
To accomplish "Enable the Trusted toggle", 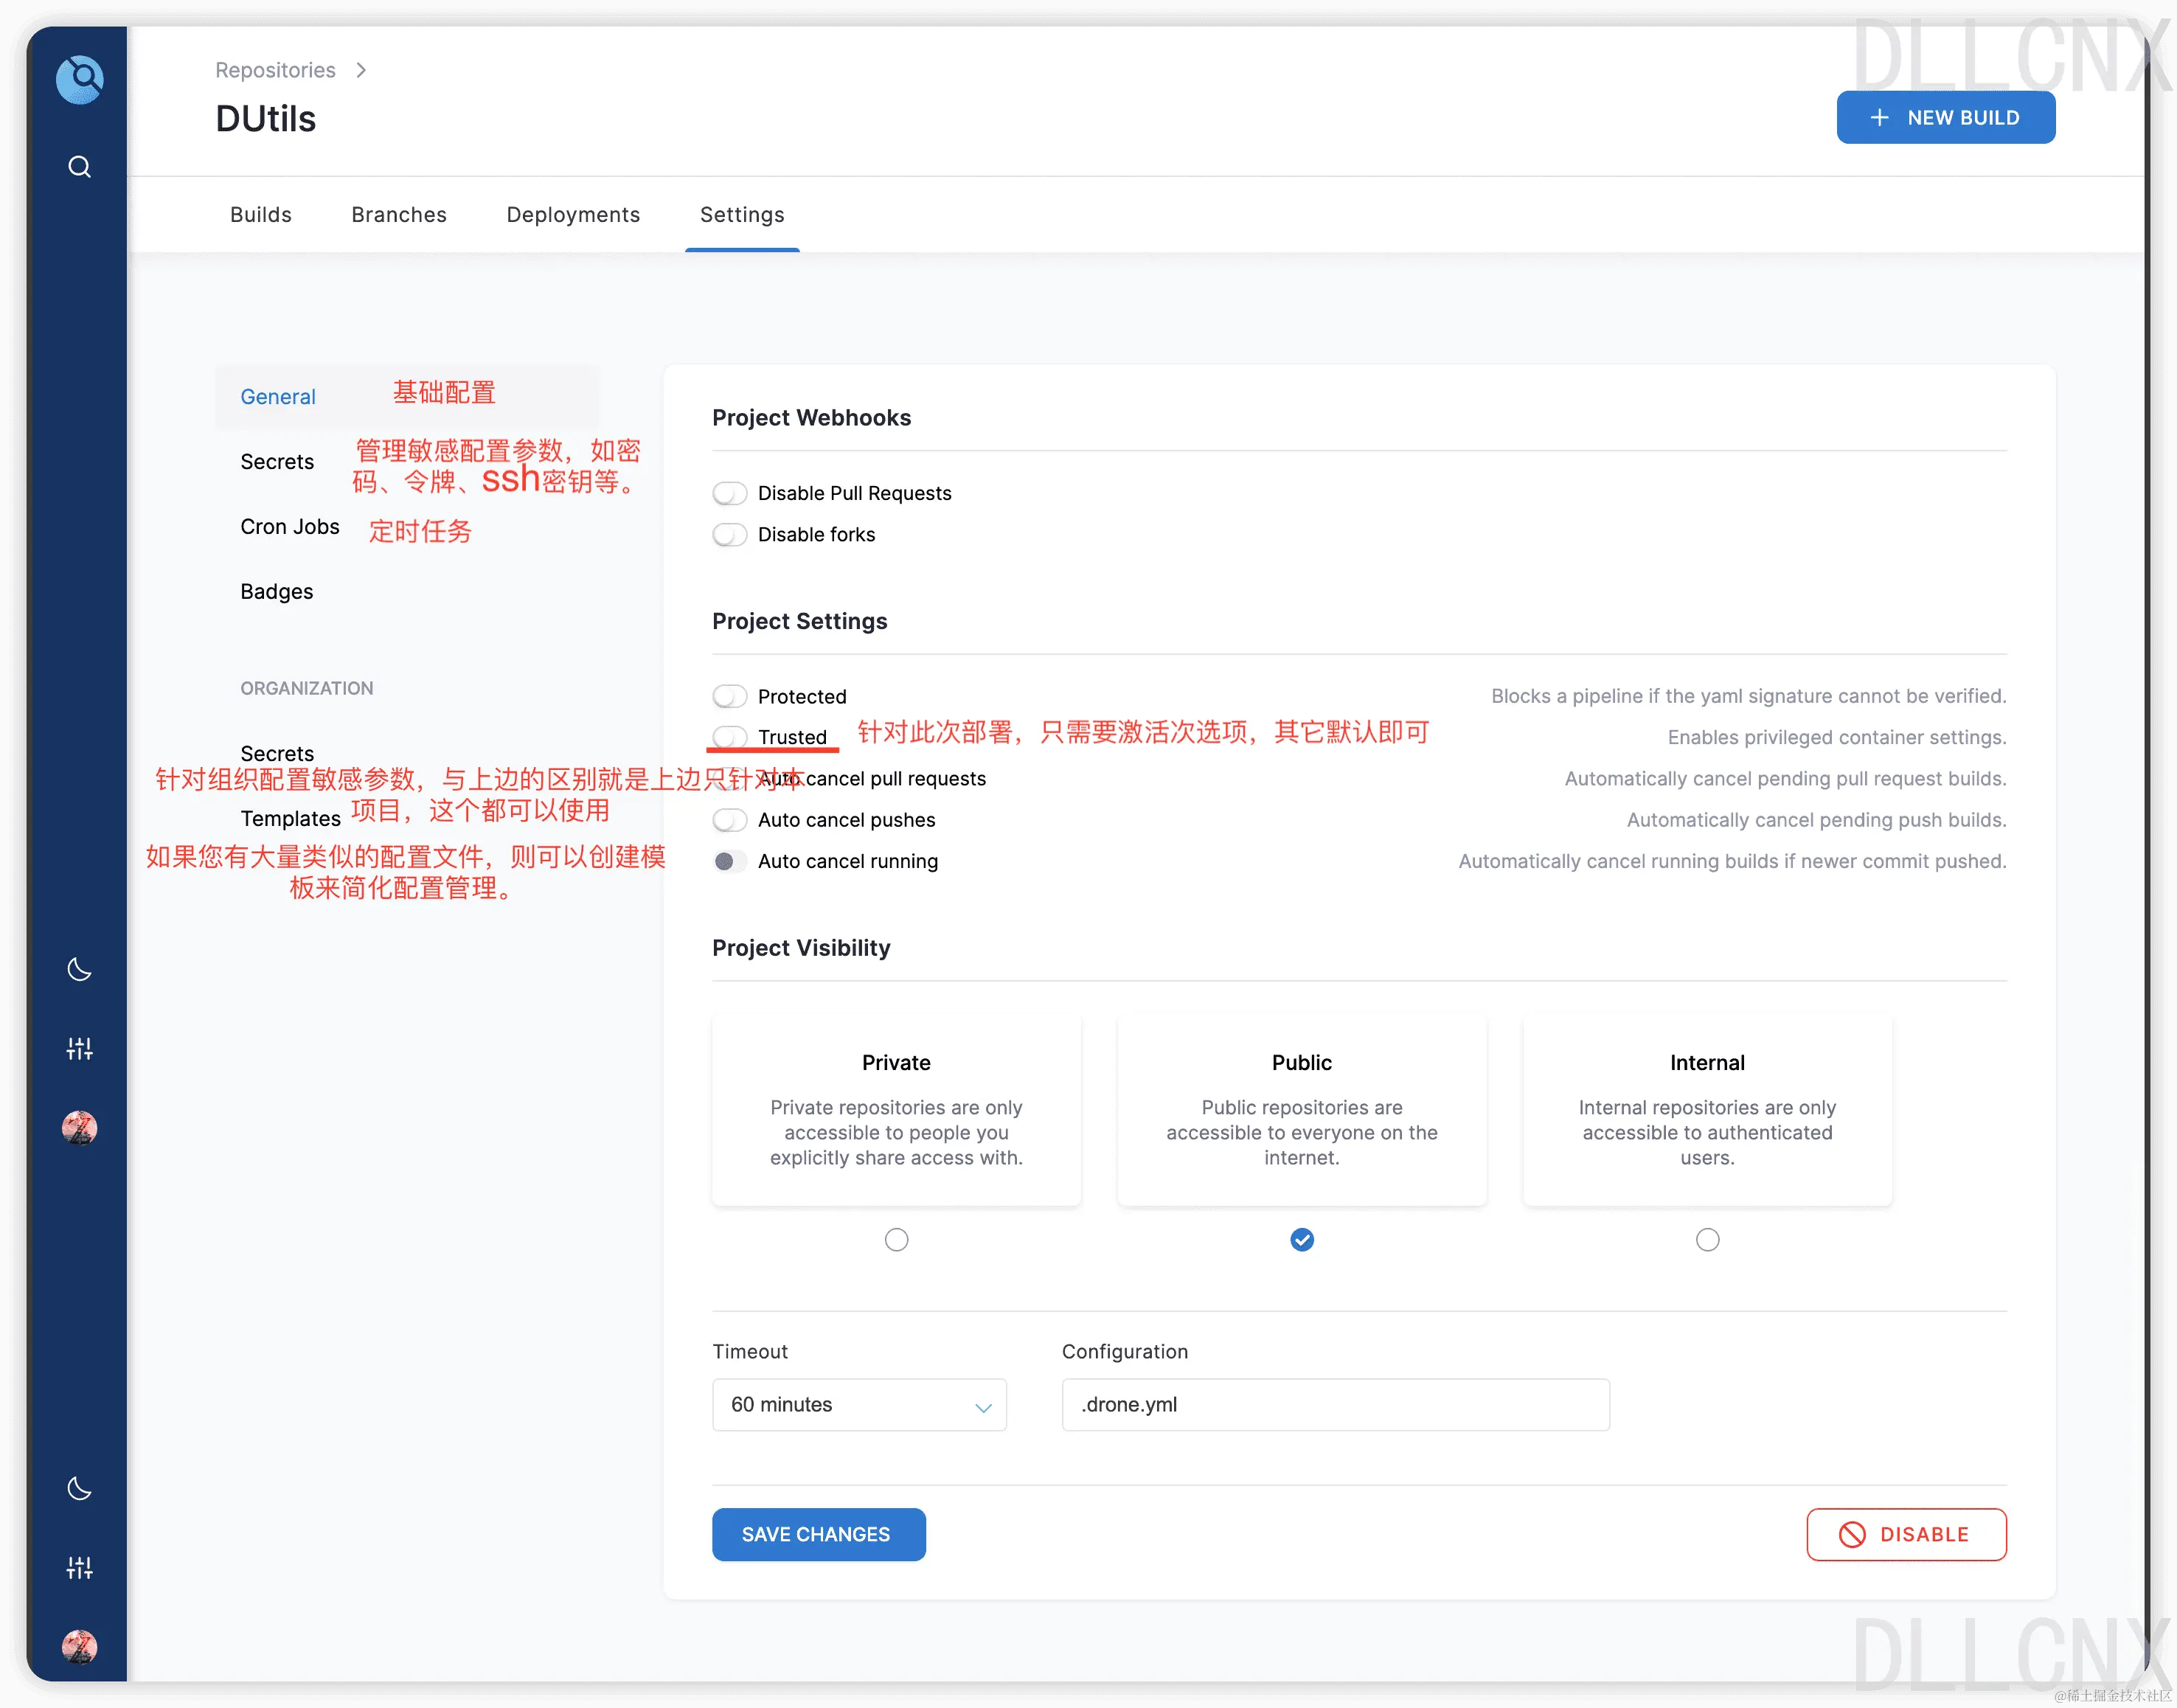I will [730, 737].
